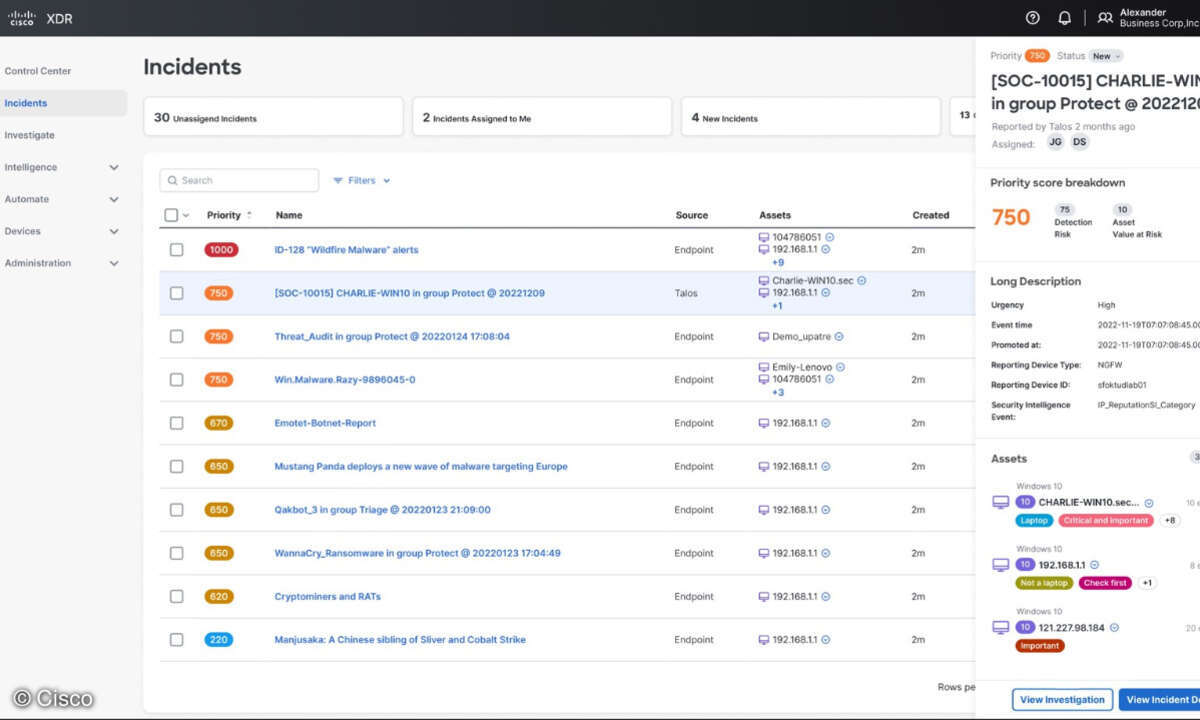Click monitor icon beside 104786051 in Win.Malware.Razy row
The width and height of the screenshot is (1200, 720).
click(x=764, y=379)
